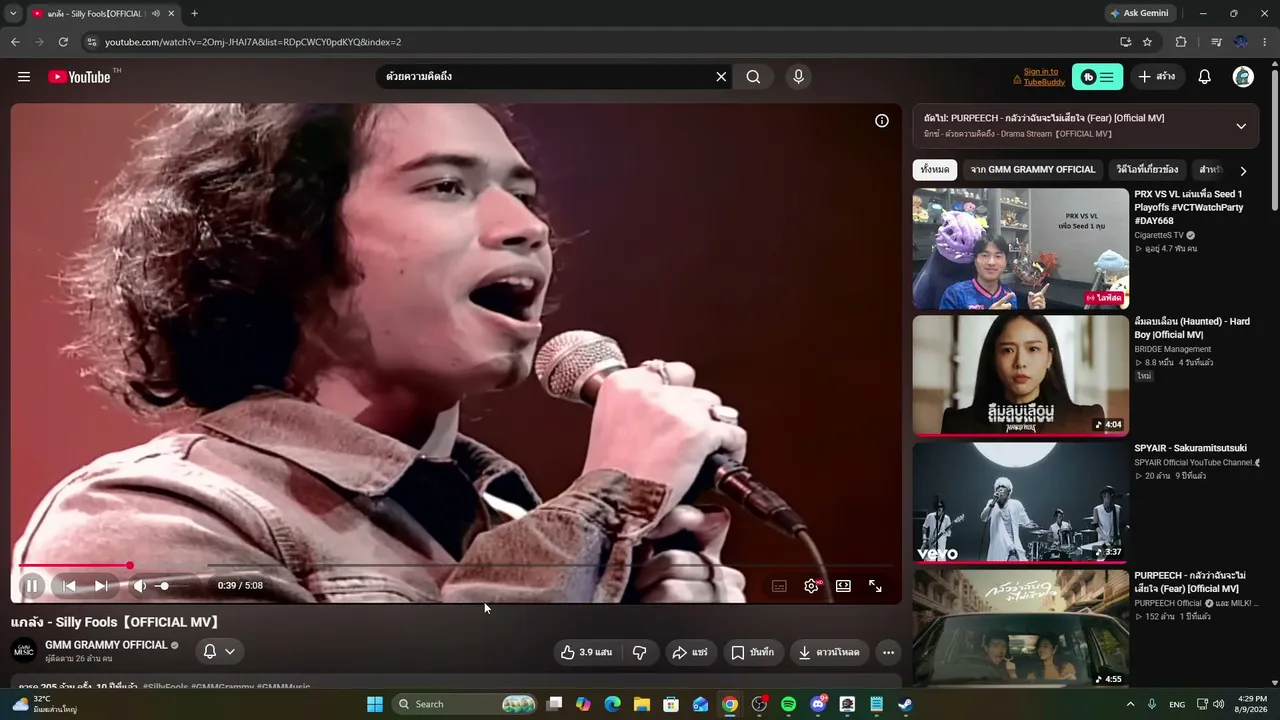This screenshot has height=720, width=1280.
Task: Save video with บันทึก button
Action: coord(752,652)
